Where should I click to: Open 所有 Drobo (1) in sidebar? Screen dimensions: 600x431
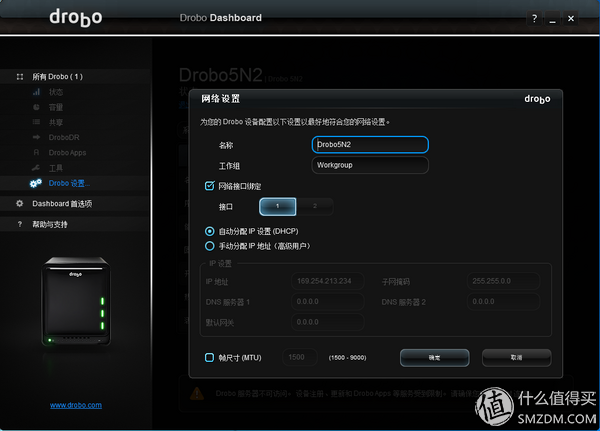click(75, 77)
